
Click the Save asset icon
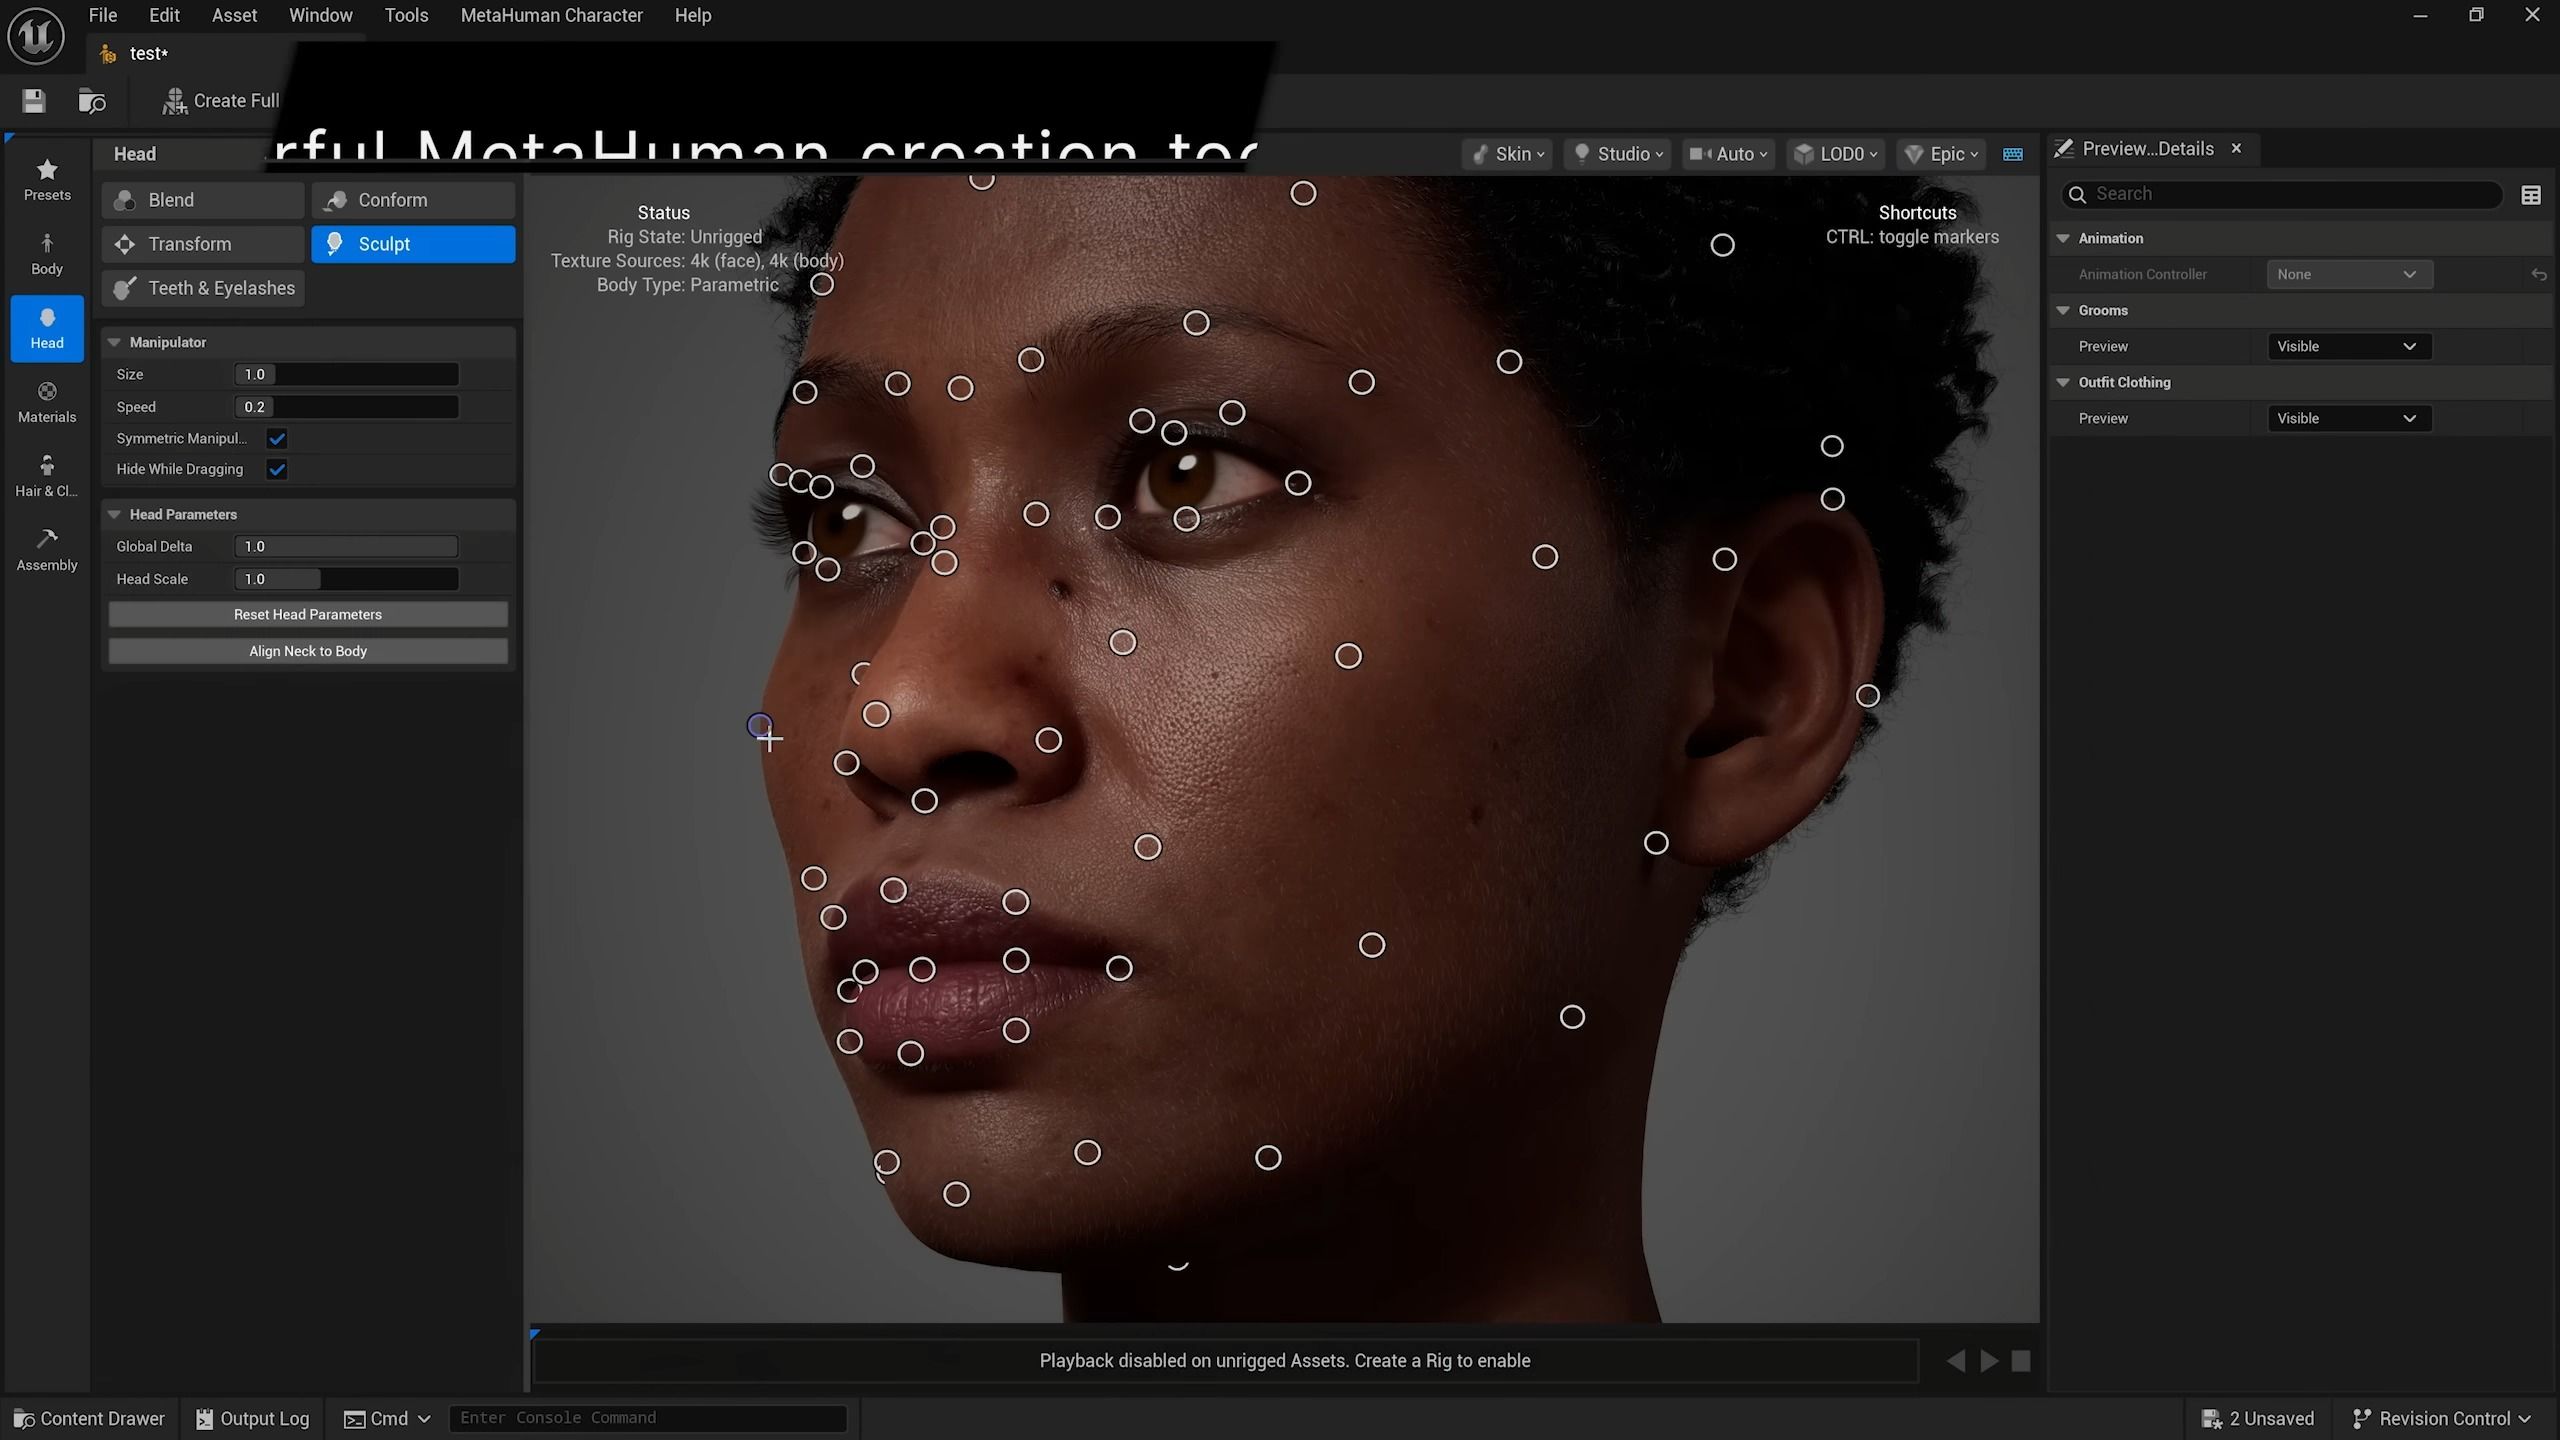32,100
